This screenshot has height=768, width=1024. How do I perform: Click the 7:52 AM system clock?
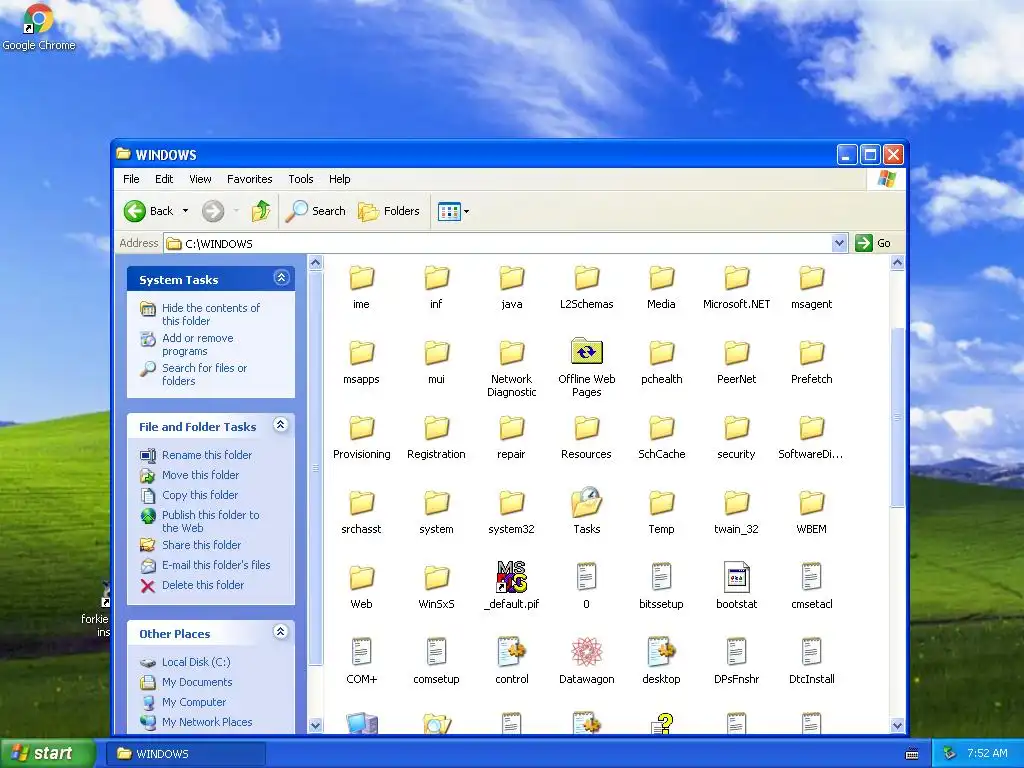(x=987, y=753)
